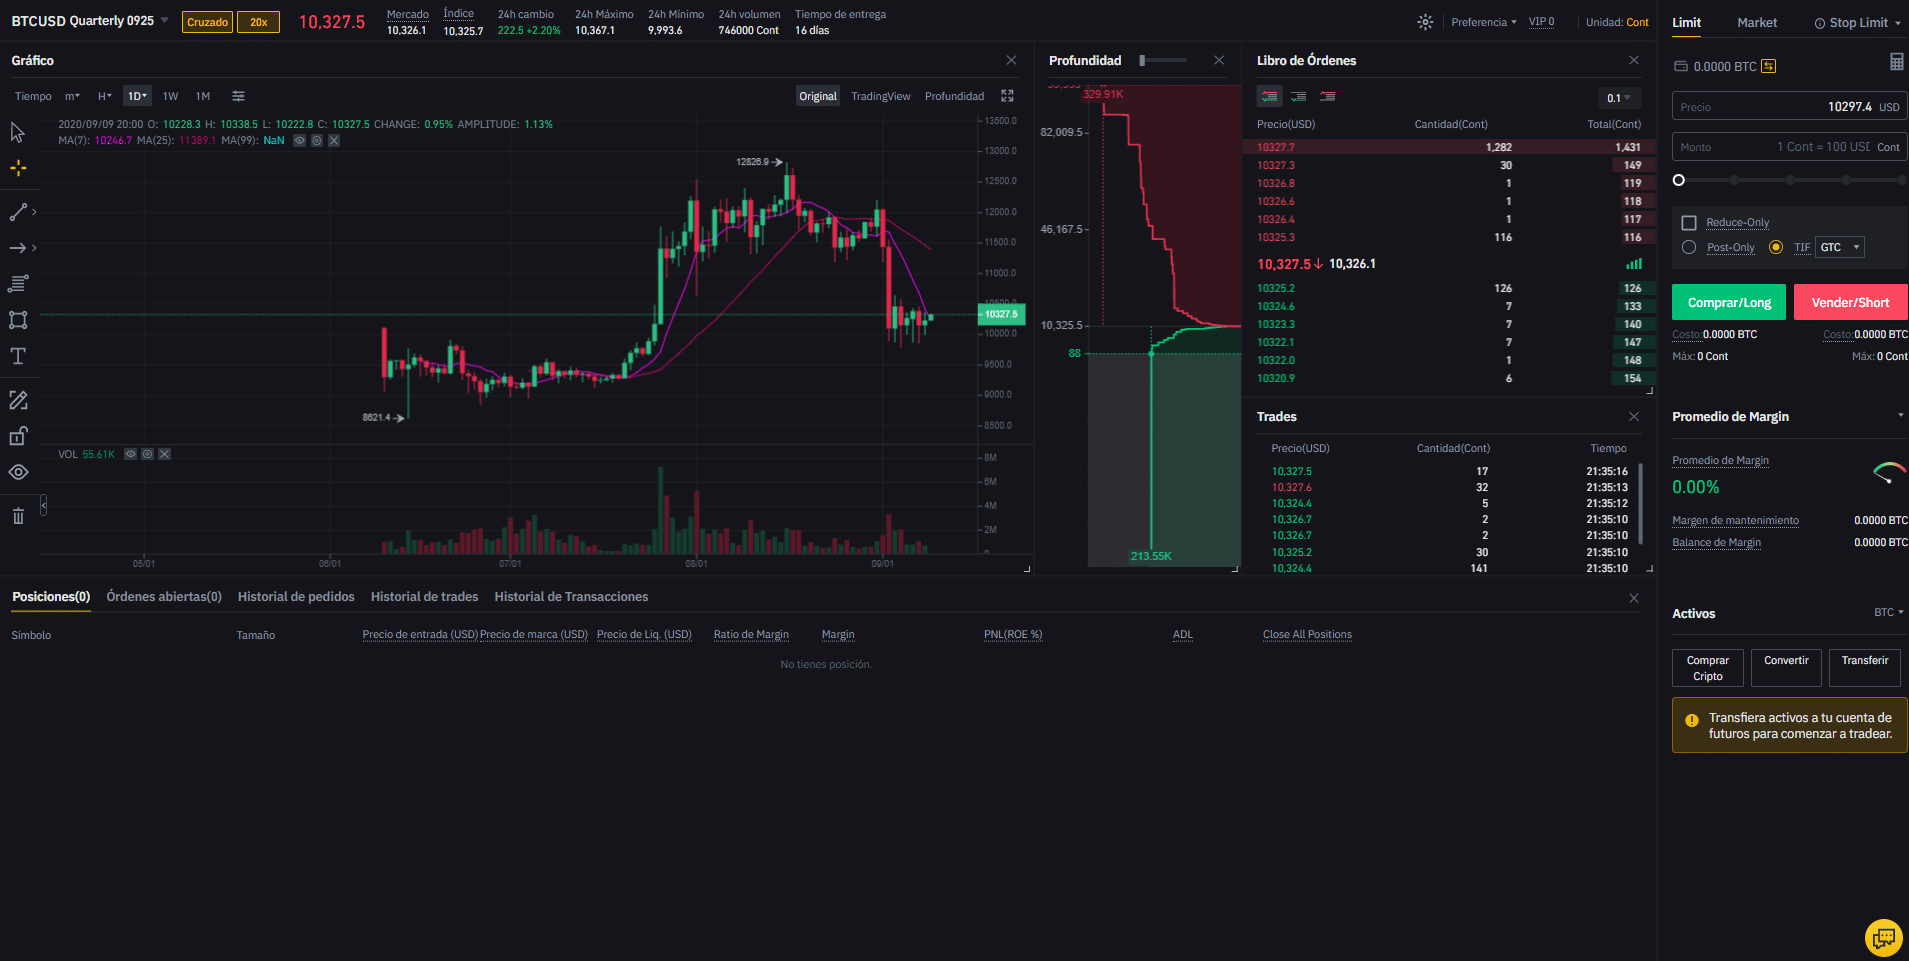Open MA indicator settings icon

[317, 140]
